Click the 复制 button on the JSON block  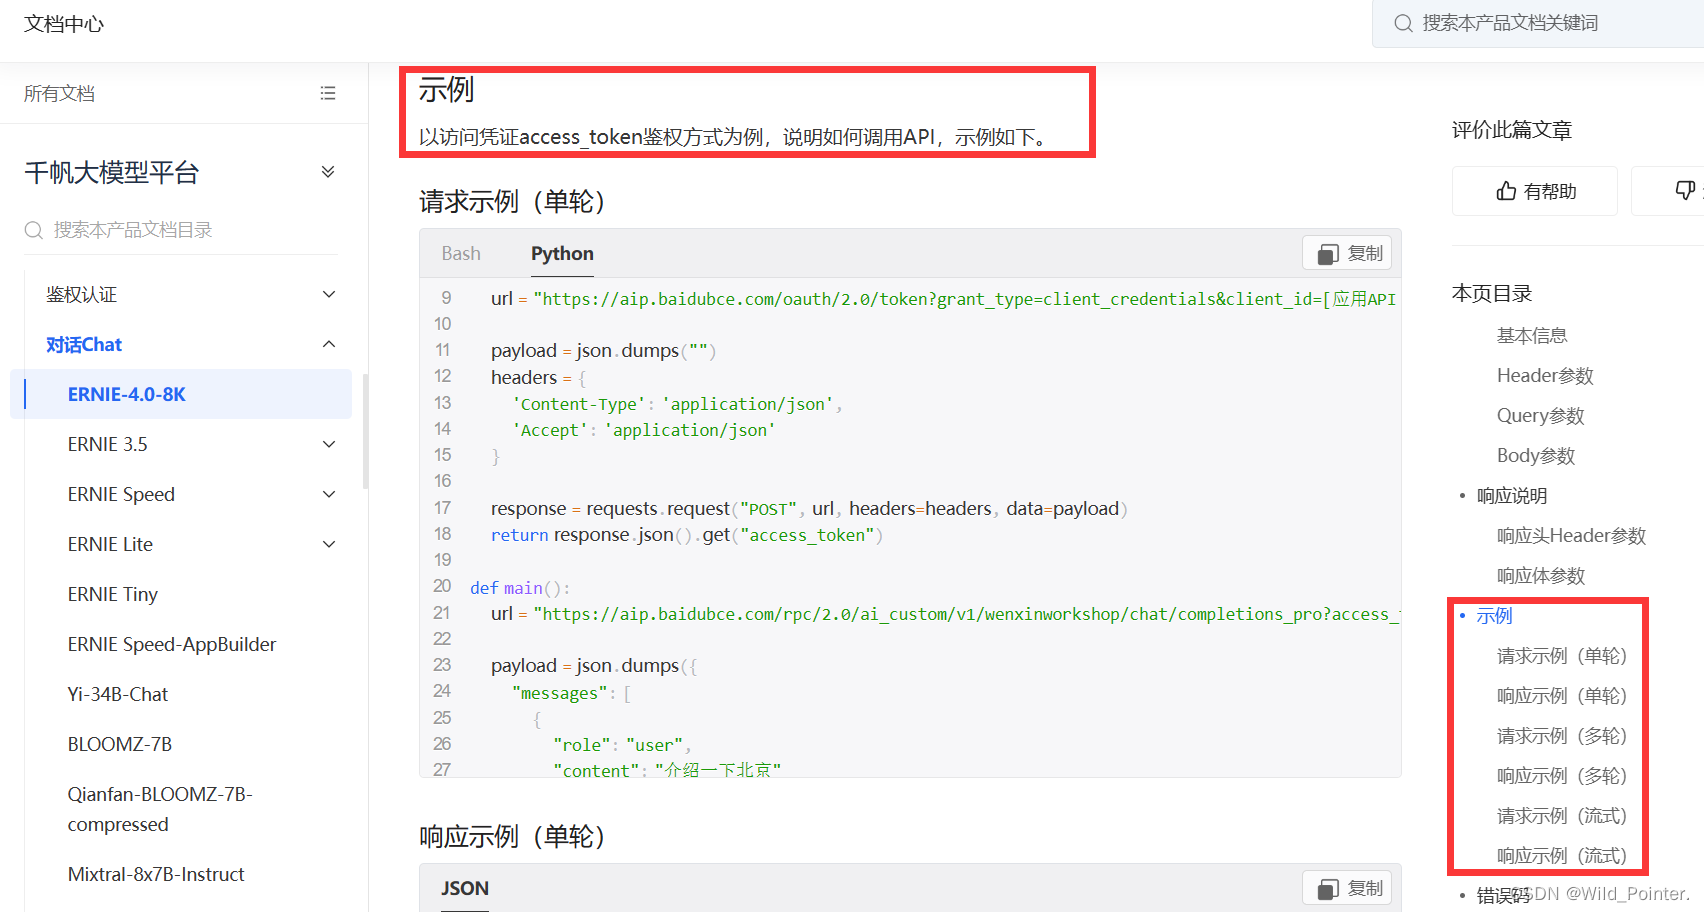[1347, 888]
